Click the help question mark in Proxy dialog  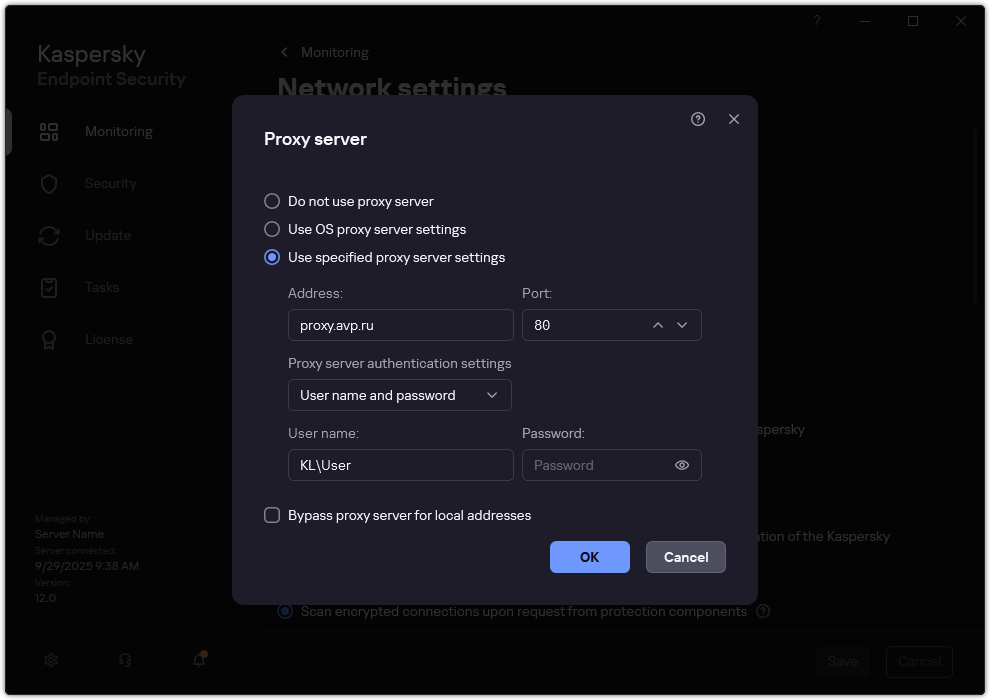(697, 119)
